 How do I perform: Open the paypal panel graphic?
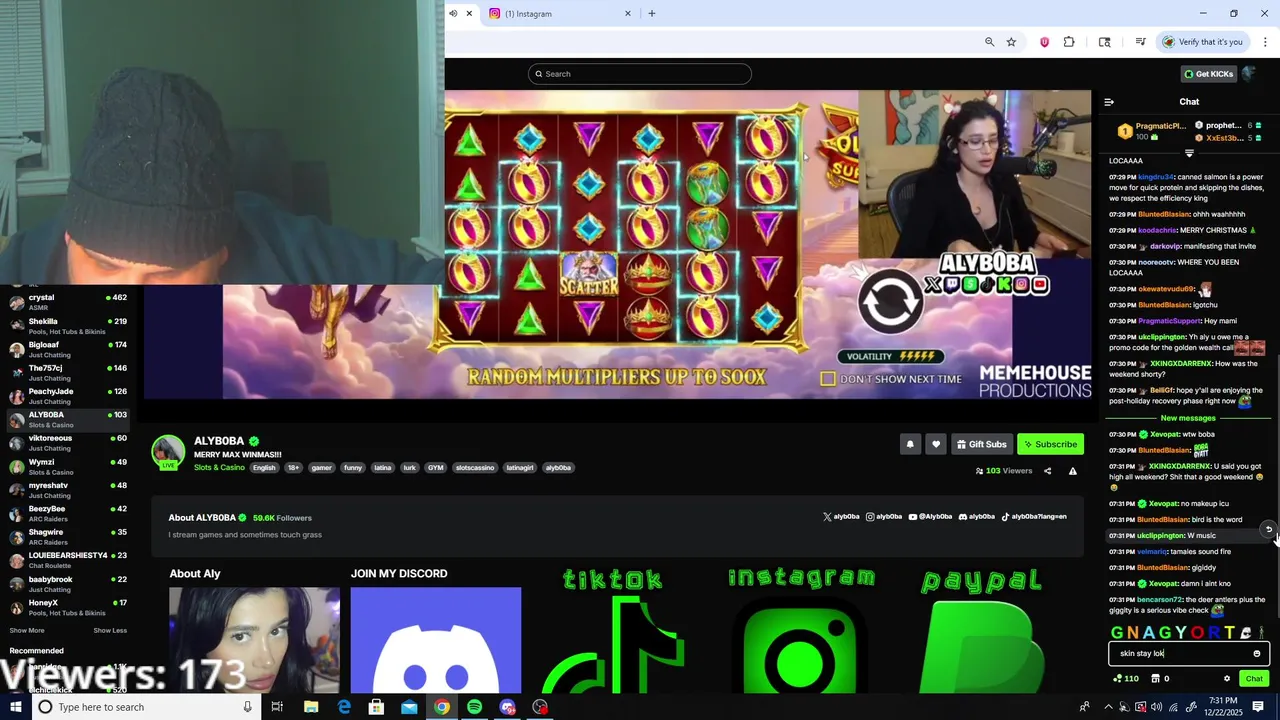click(x=982, y=630)
